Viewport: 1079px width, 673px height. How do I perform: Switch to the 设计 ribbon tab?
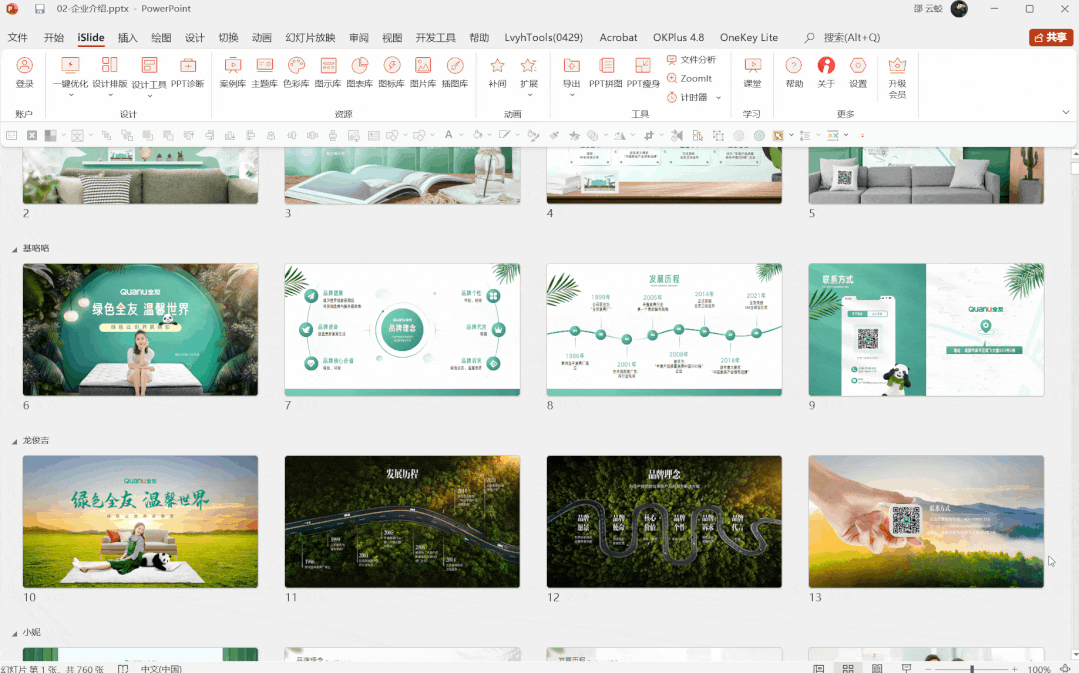[195, 38]
